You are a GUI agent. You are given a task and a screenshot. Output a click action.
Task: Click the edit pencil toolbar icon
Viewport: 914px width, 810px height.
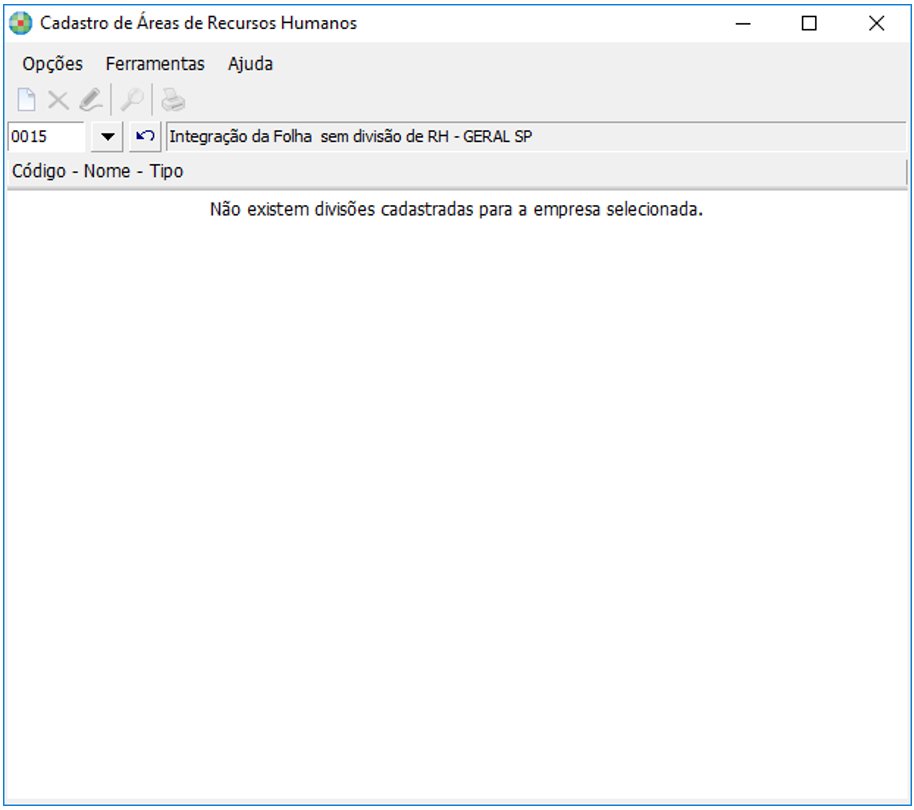(91, 100)
